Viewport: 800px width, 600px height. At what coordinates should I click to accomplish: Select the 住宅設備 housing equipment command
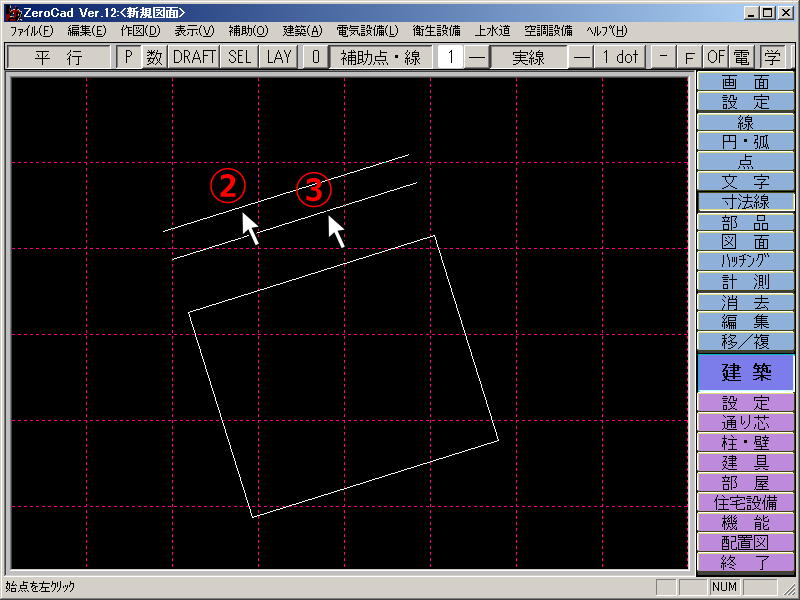[745, 503]
